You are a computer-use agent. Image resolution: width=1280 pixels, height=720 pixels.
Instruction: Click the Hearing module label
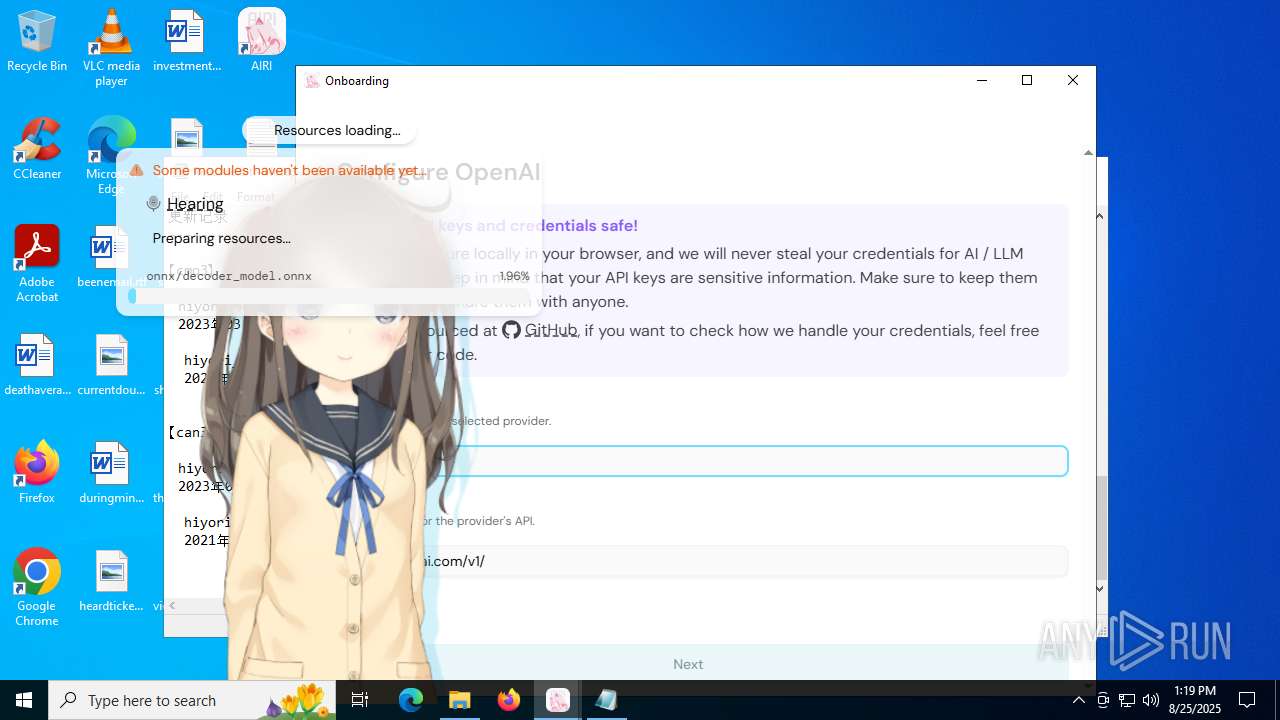pos(195,204)
